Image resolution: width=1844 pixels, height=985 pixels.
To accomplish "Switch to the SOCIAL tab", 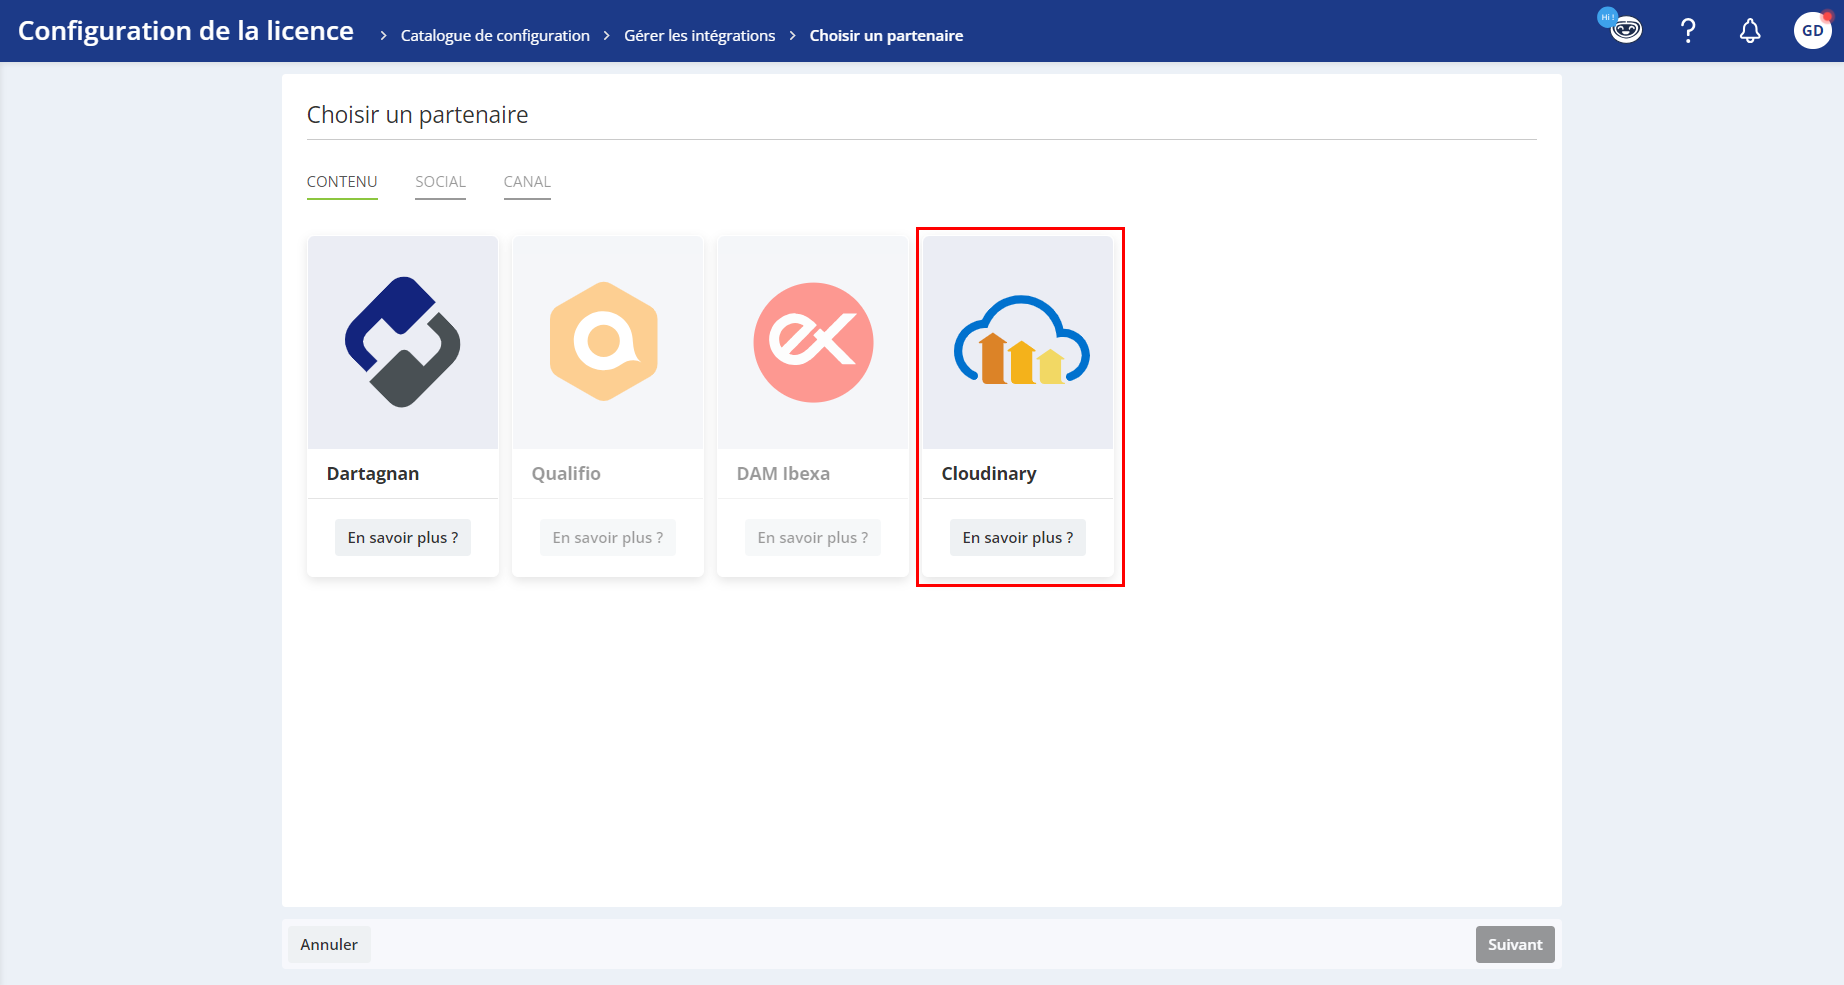I will (x=441, y=182).
